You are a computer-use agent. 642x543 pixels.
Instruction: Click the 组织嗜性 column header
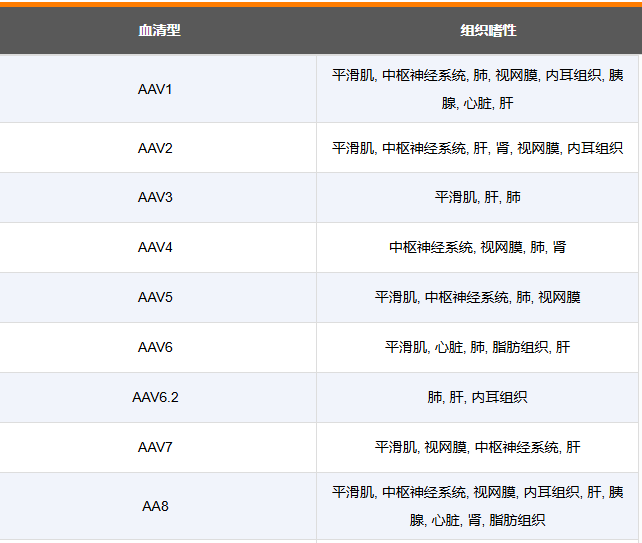pyautogui.click(x=488, y=30)
